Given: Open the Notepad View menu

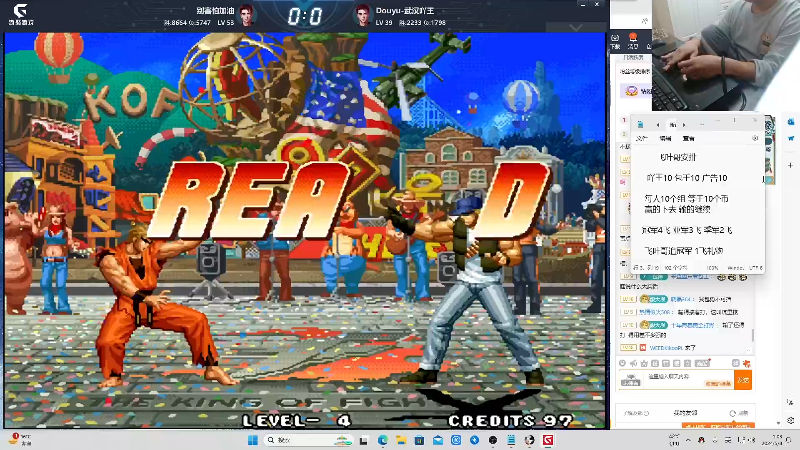Looking at the screenshot, I should coord(689,138).
